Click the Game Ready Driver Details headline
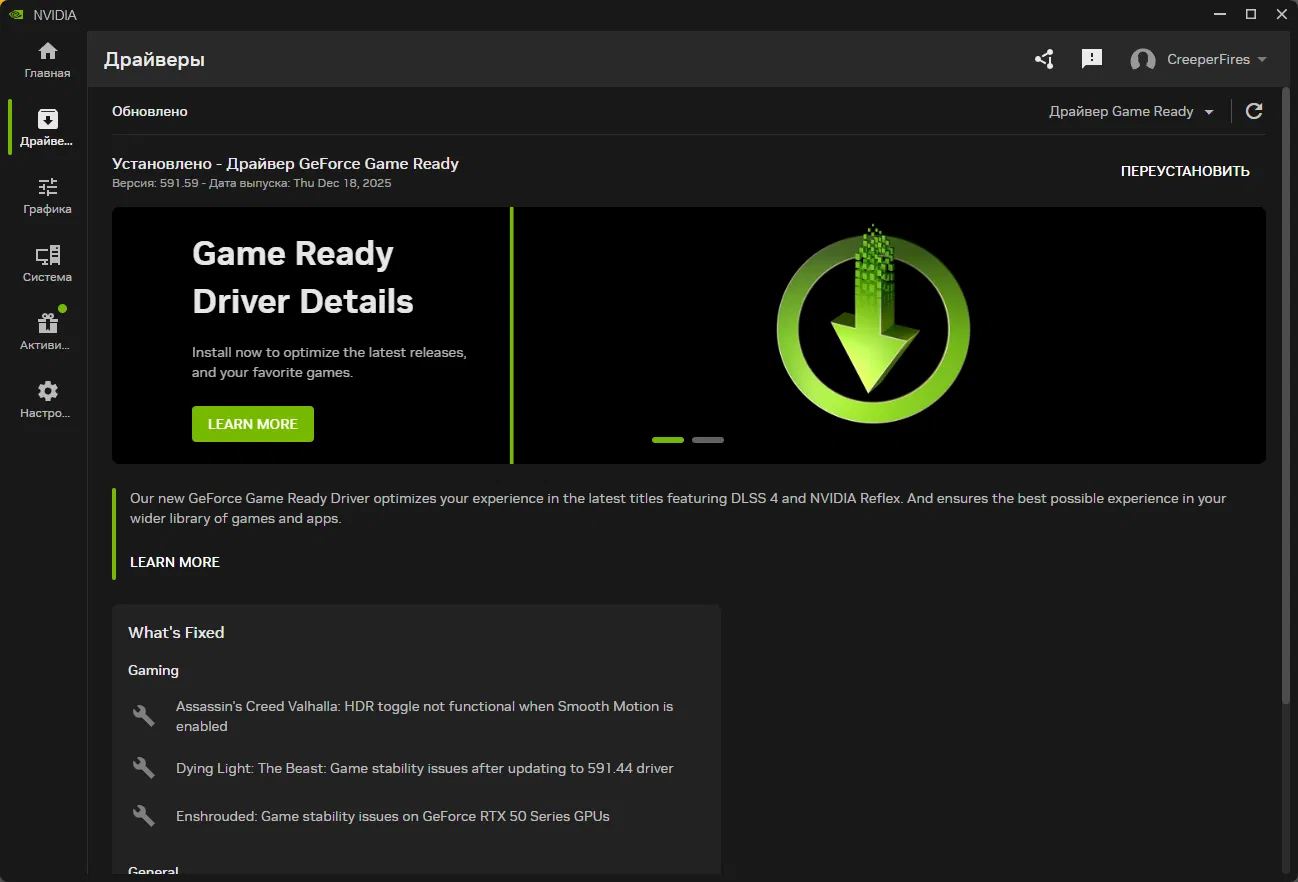 303,277
